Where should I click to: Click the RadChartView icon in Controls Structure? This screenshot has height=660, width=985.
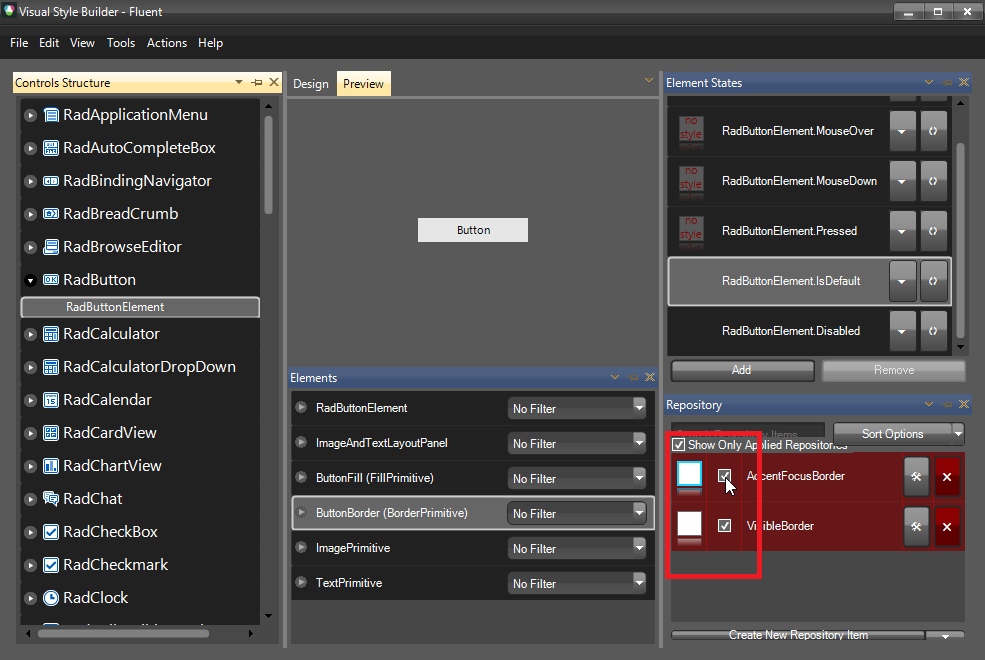point(52,465)
